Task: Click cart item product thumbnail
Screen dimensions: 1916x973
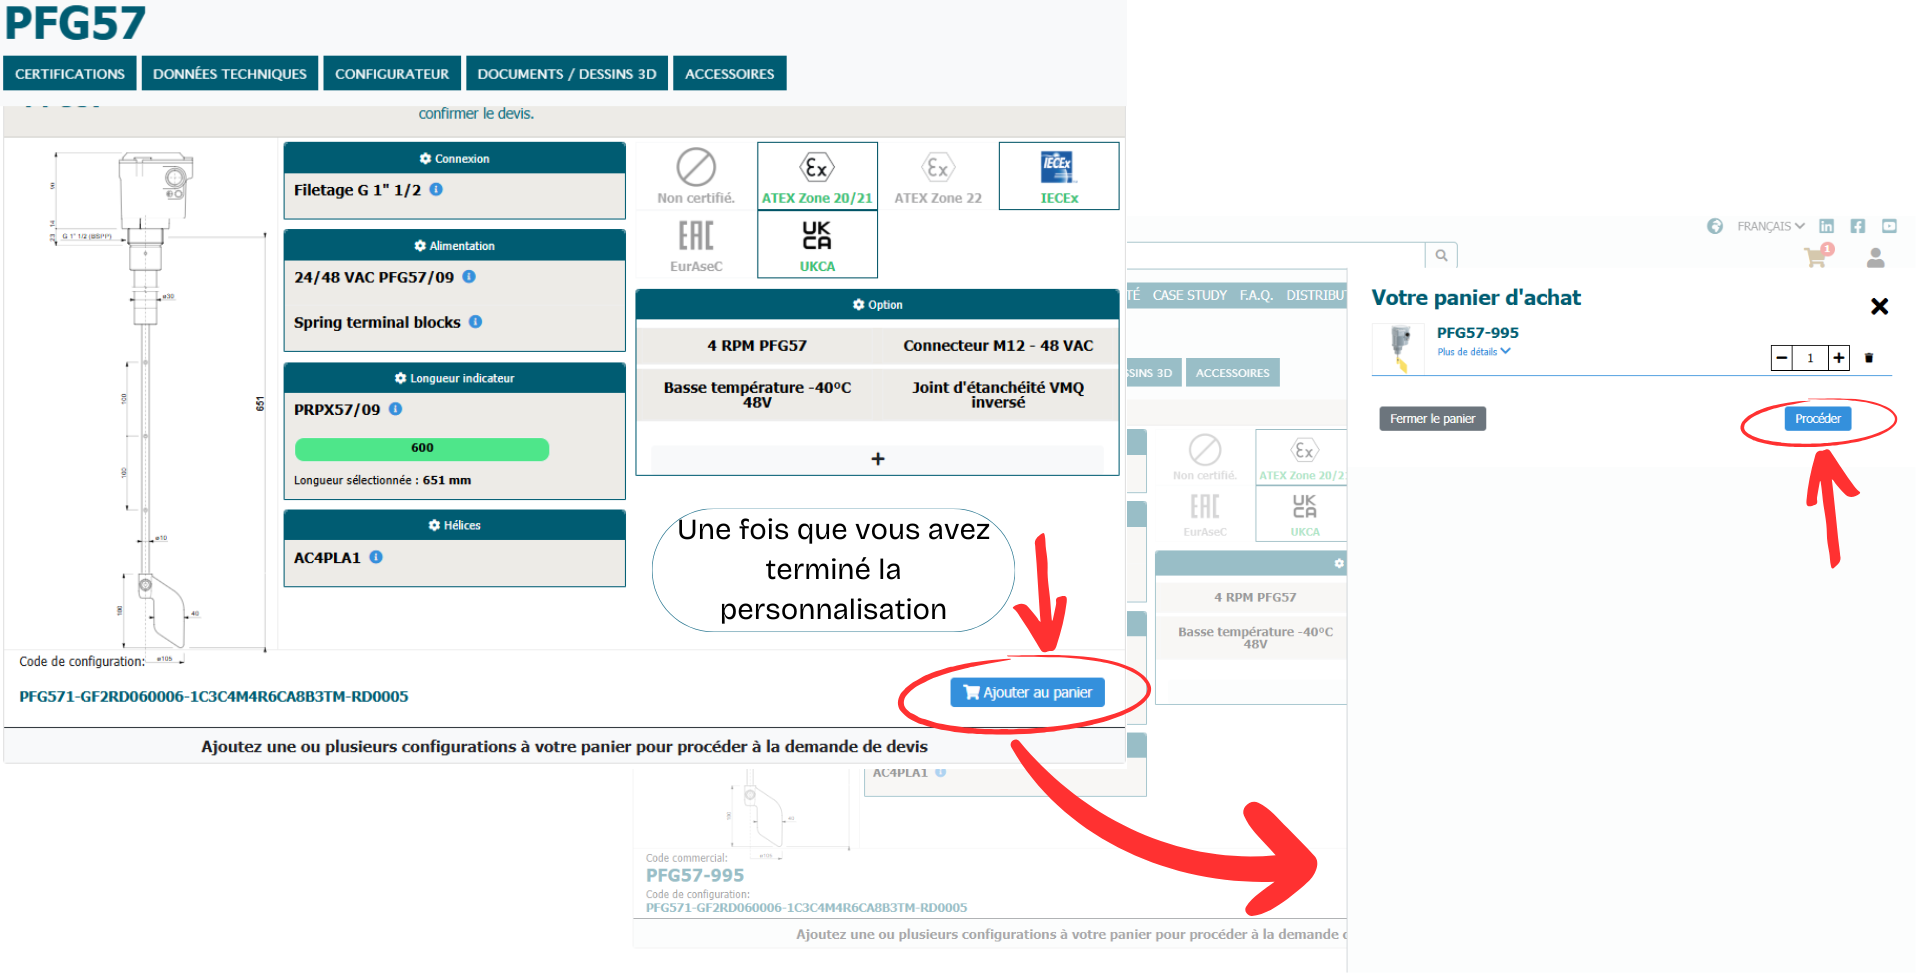Action: pyautogui.click(x=1400, y=348)
